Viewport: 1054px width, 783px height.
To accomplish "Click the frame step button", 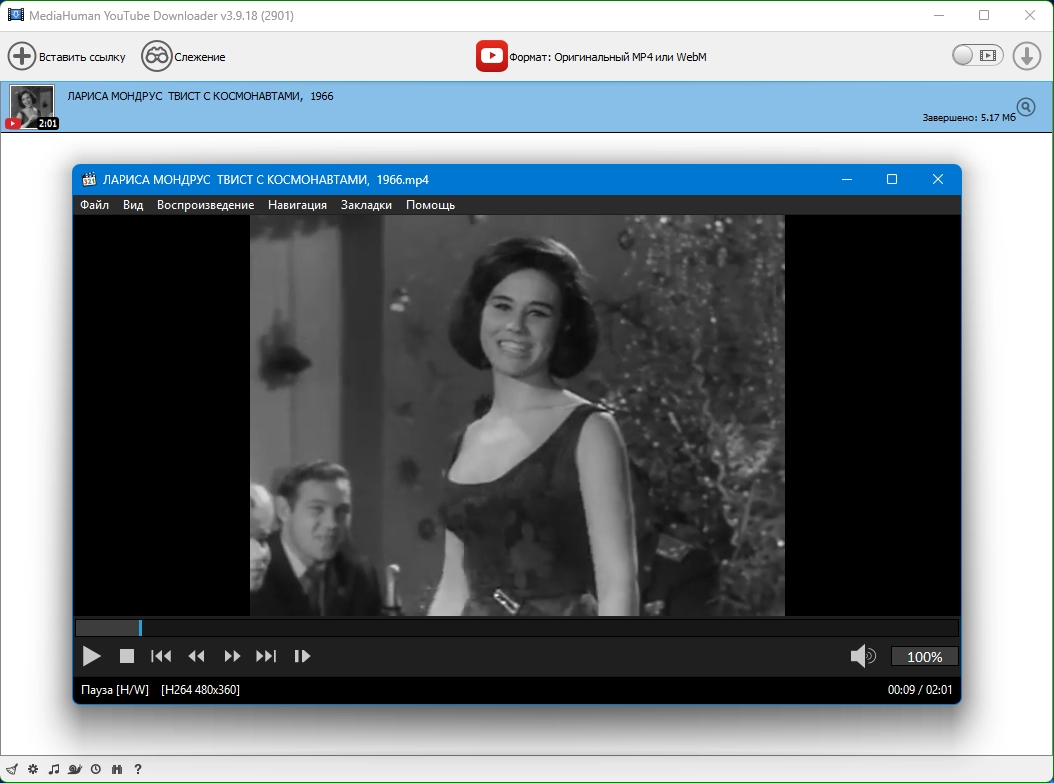I will 302,656.
